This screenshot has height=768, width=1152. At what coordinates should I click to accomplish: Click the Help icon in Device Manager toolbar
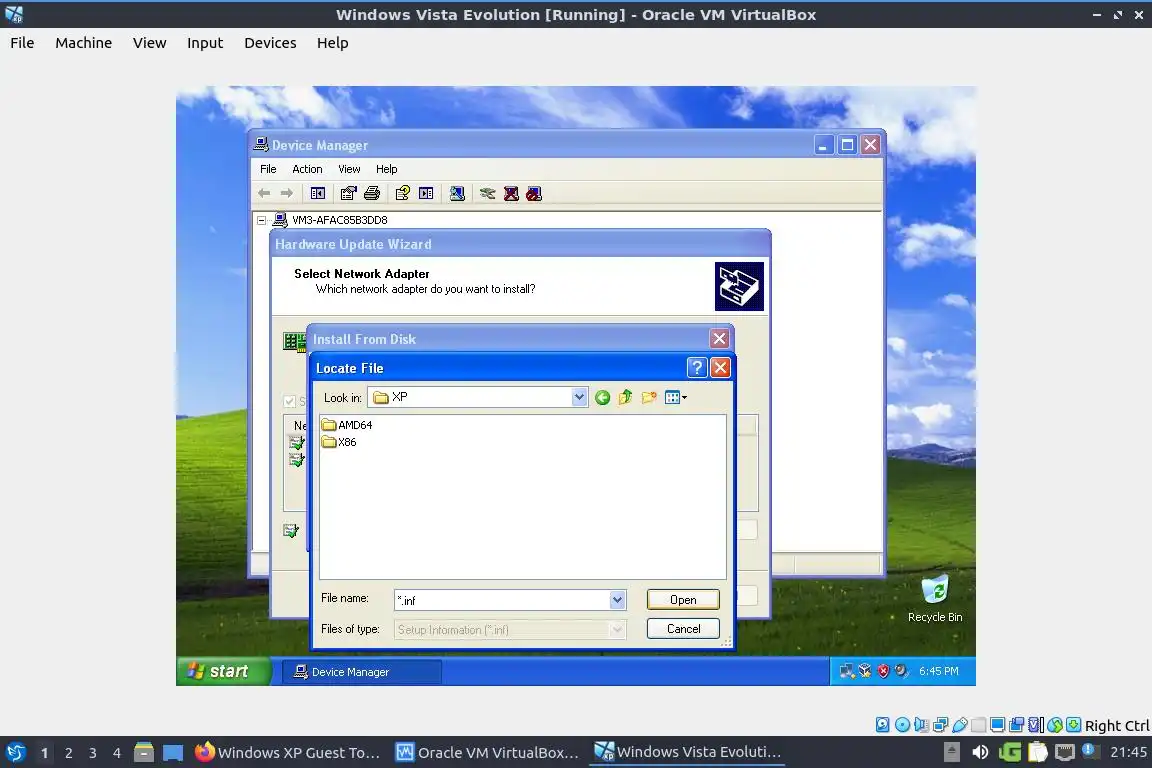pyautogui.click(x=402, y=193)
